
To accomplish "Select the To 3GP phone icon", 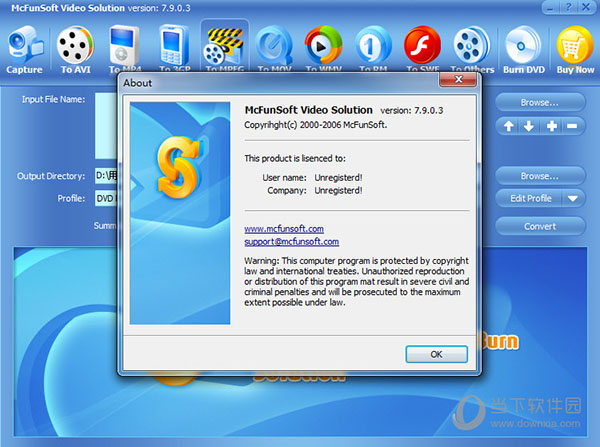I will pos(174,48).
